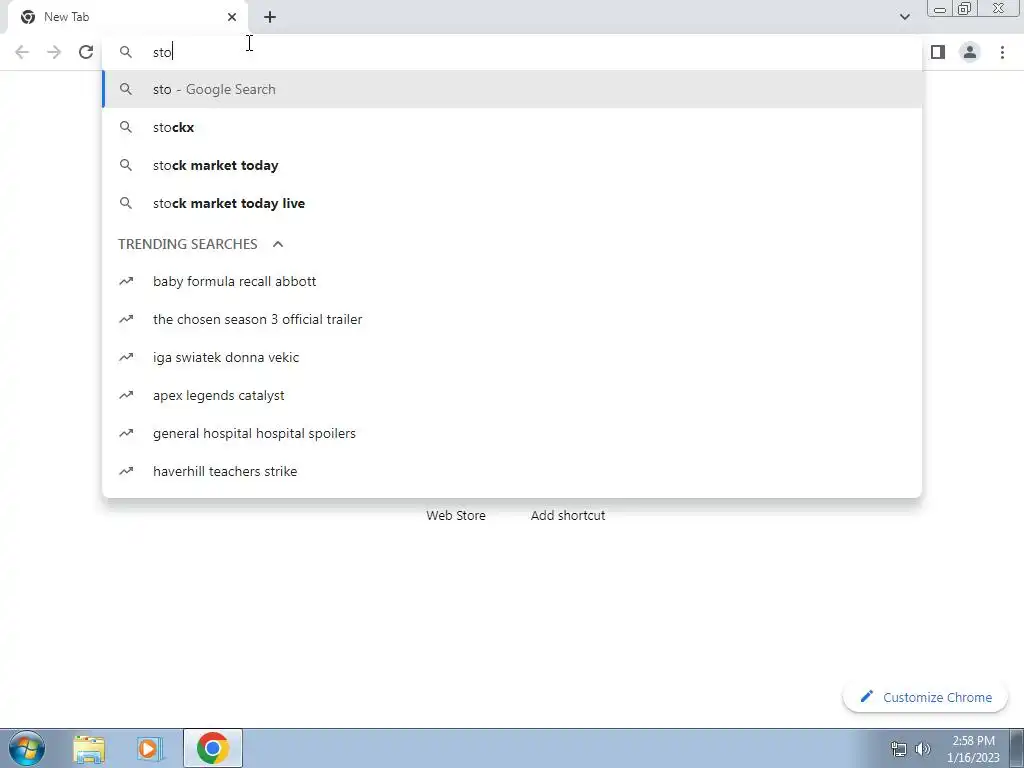Click trending arrow icon beside 'apex legends catalyst'
Viewport: 1024px width, 768px height.
point(126,395)
